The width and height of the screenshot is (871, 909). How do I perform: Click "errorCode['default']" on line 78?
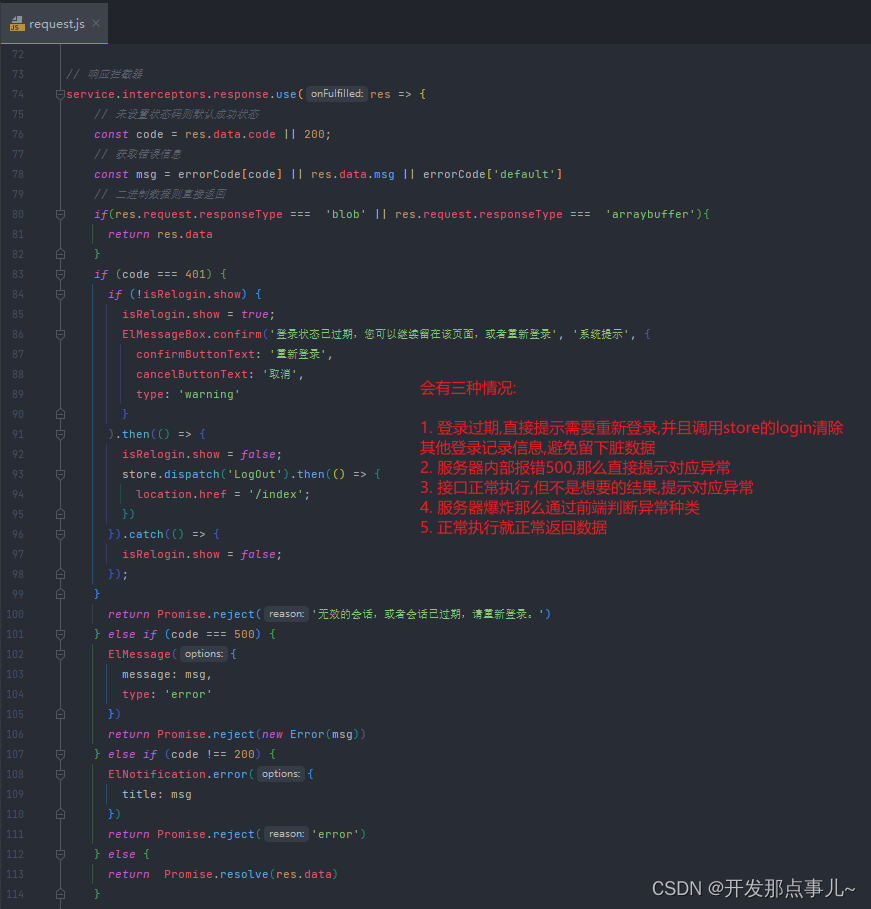492,174
